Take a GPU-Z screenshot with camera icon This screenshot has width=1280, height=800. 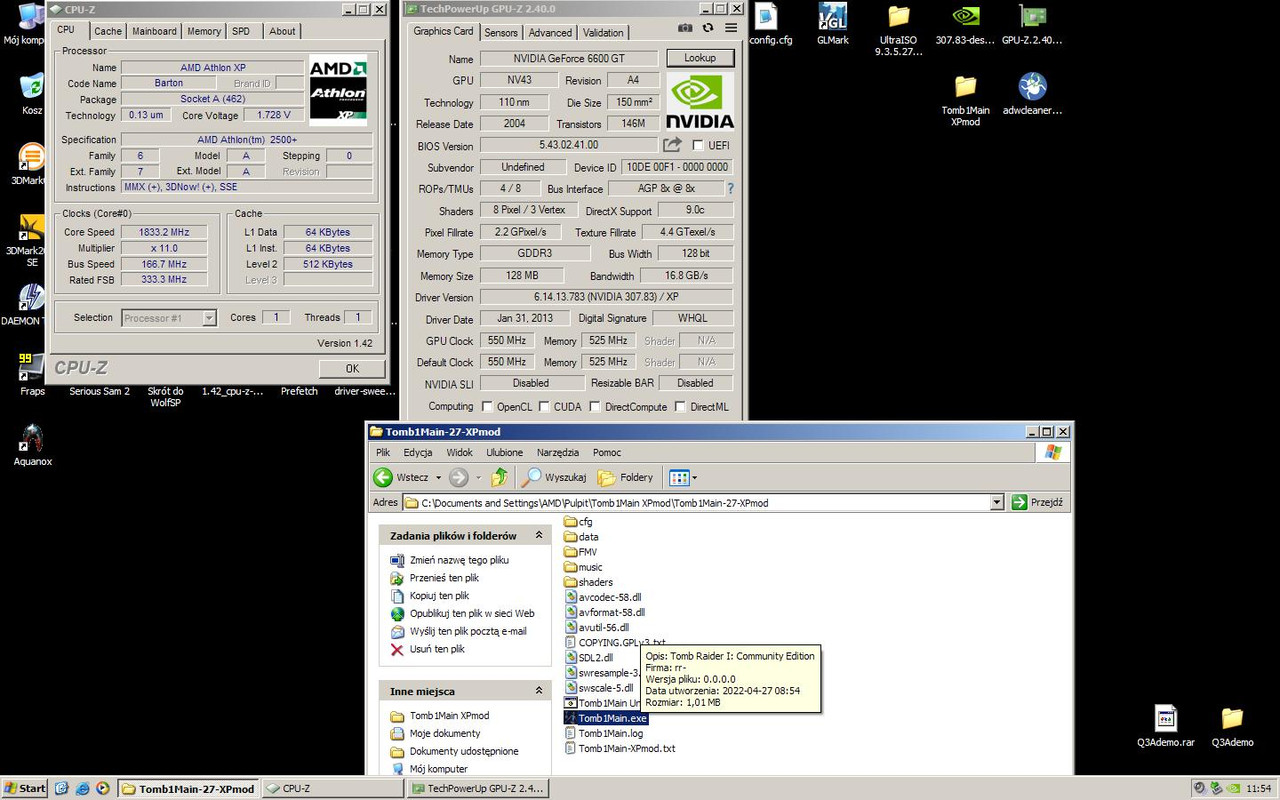[685, 28]
